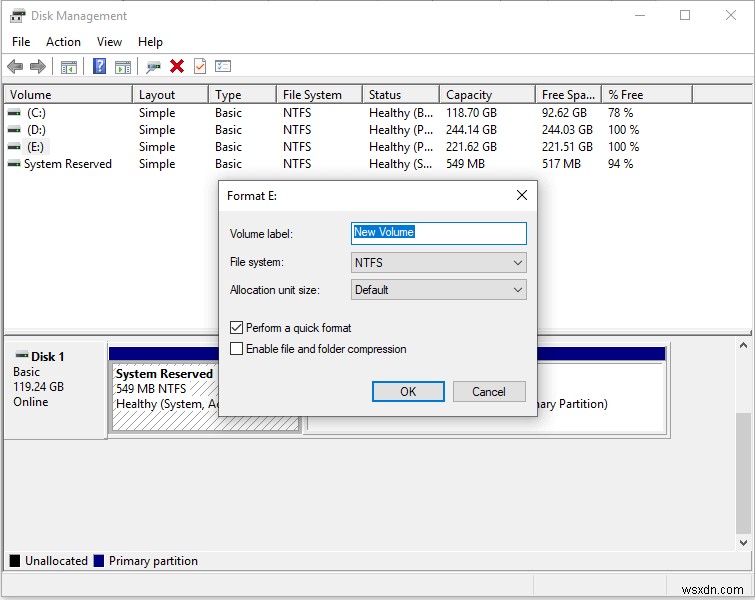
Task: Select the drive icon beside (E:)
Action: pyautogui.click(x=14, y=146)
